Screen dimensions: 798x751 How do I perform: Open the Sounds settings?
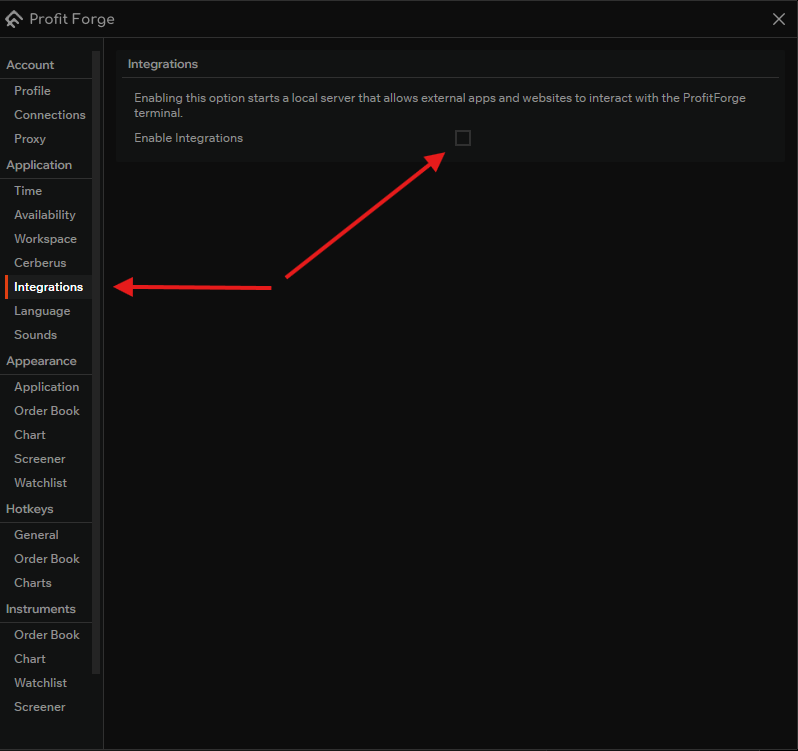[x=36, y=335]
